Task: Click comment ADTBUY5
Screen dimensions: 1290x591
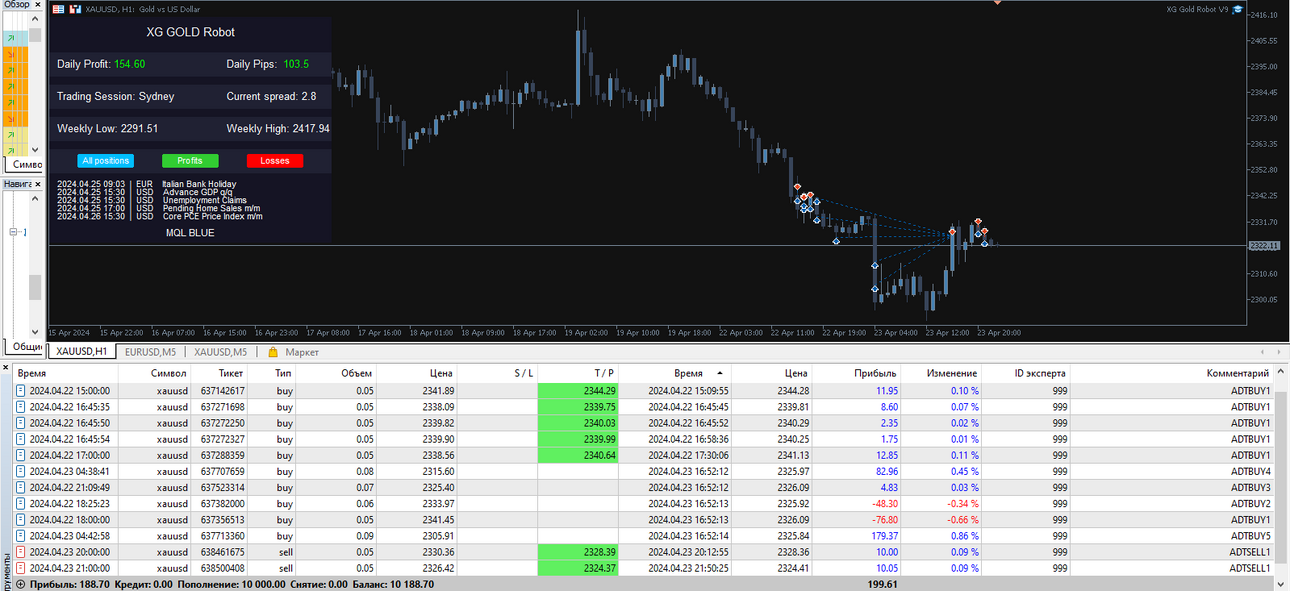Action: pos(1250,536)
